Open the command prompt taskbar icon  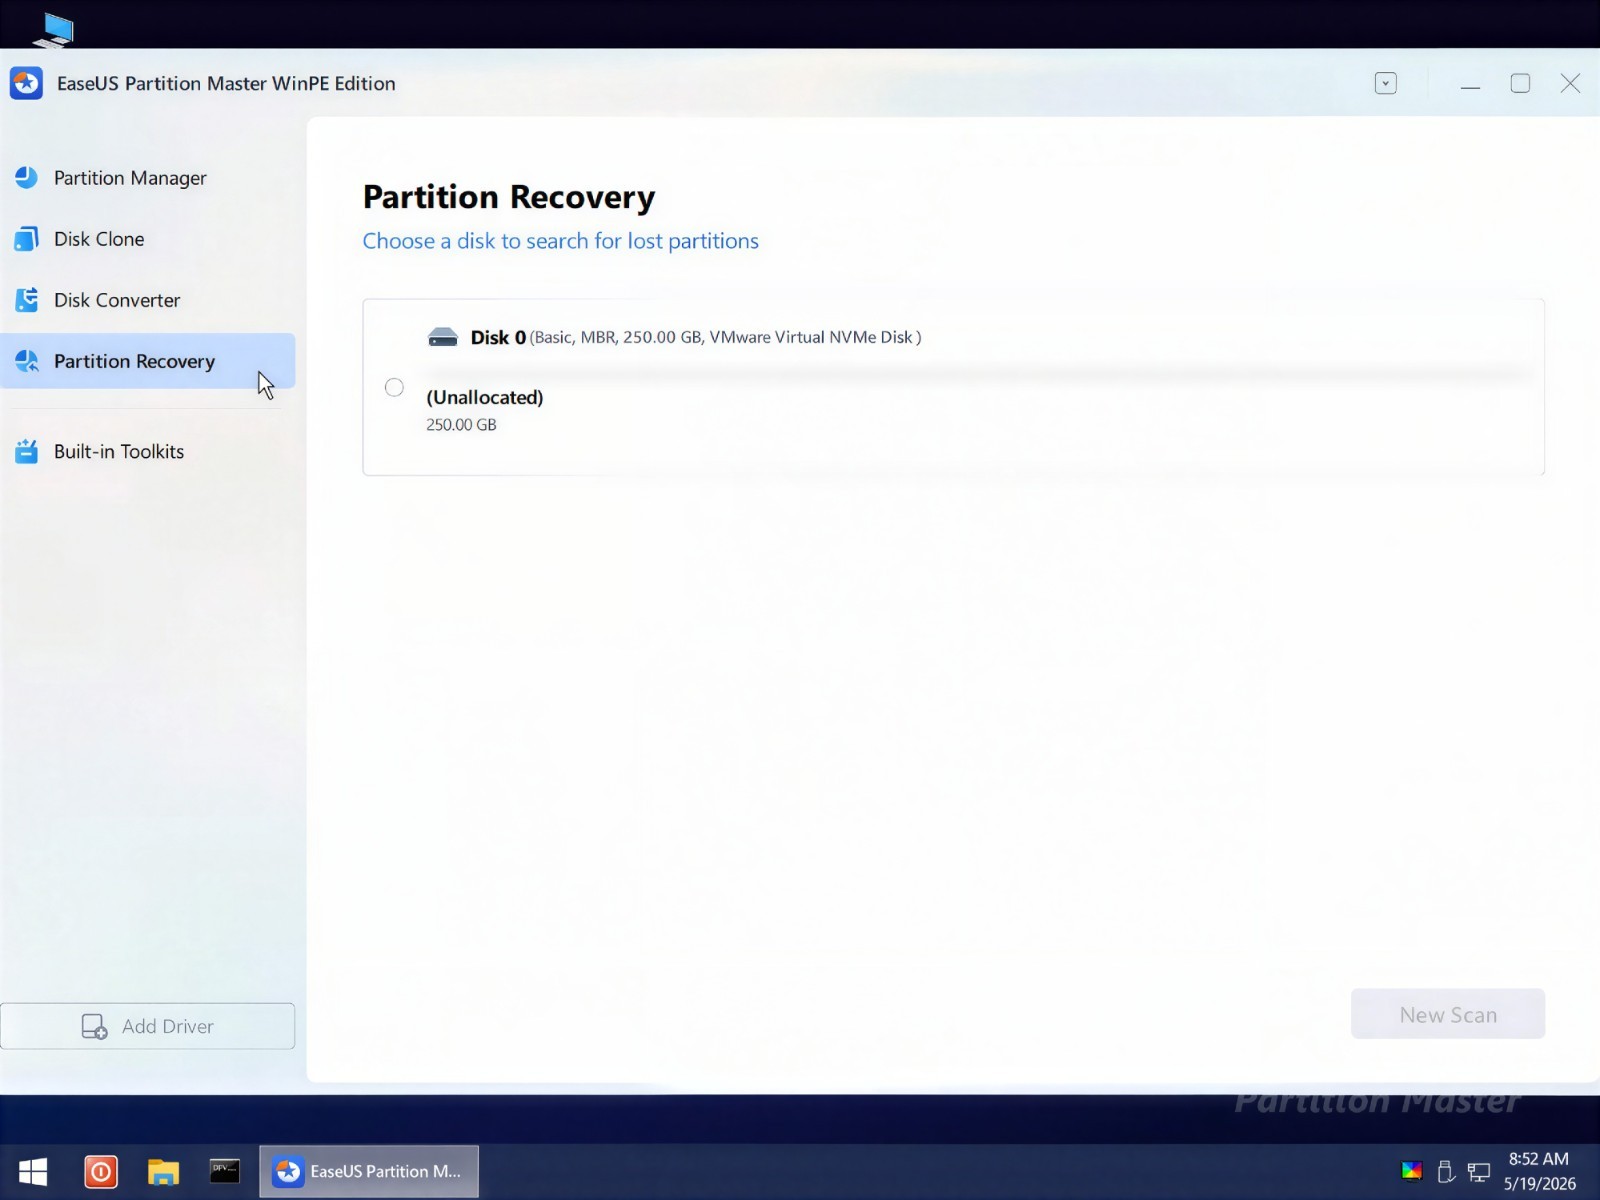pyautogui.click(x=225, y=1170)
